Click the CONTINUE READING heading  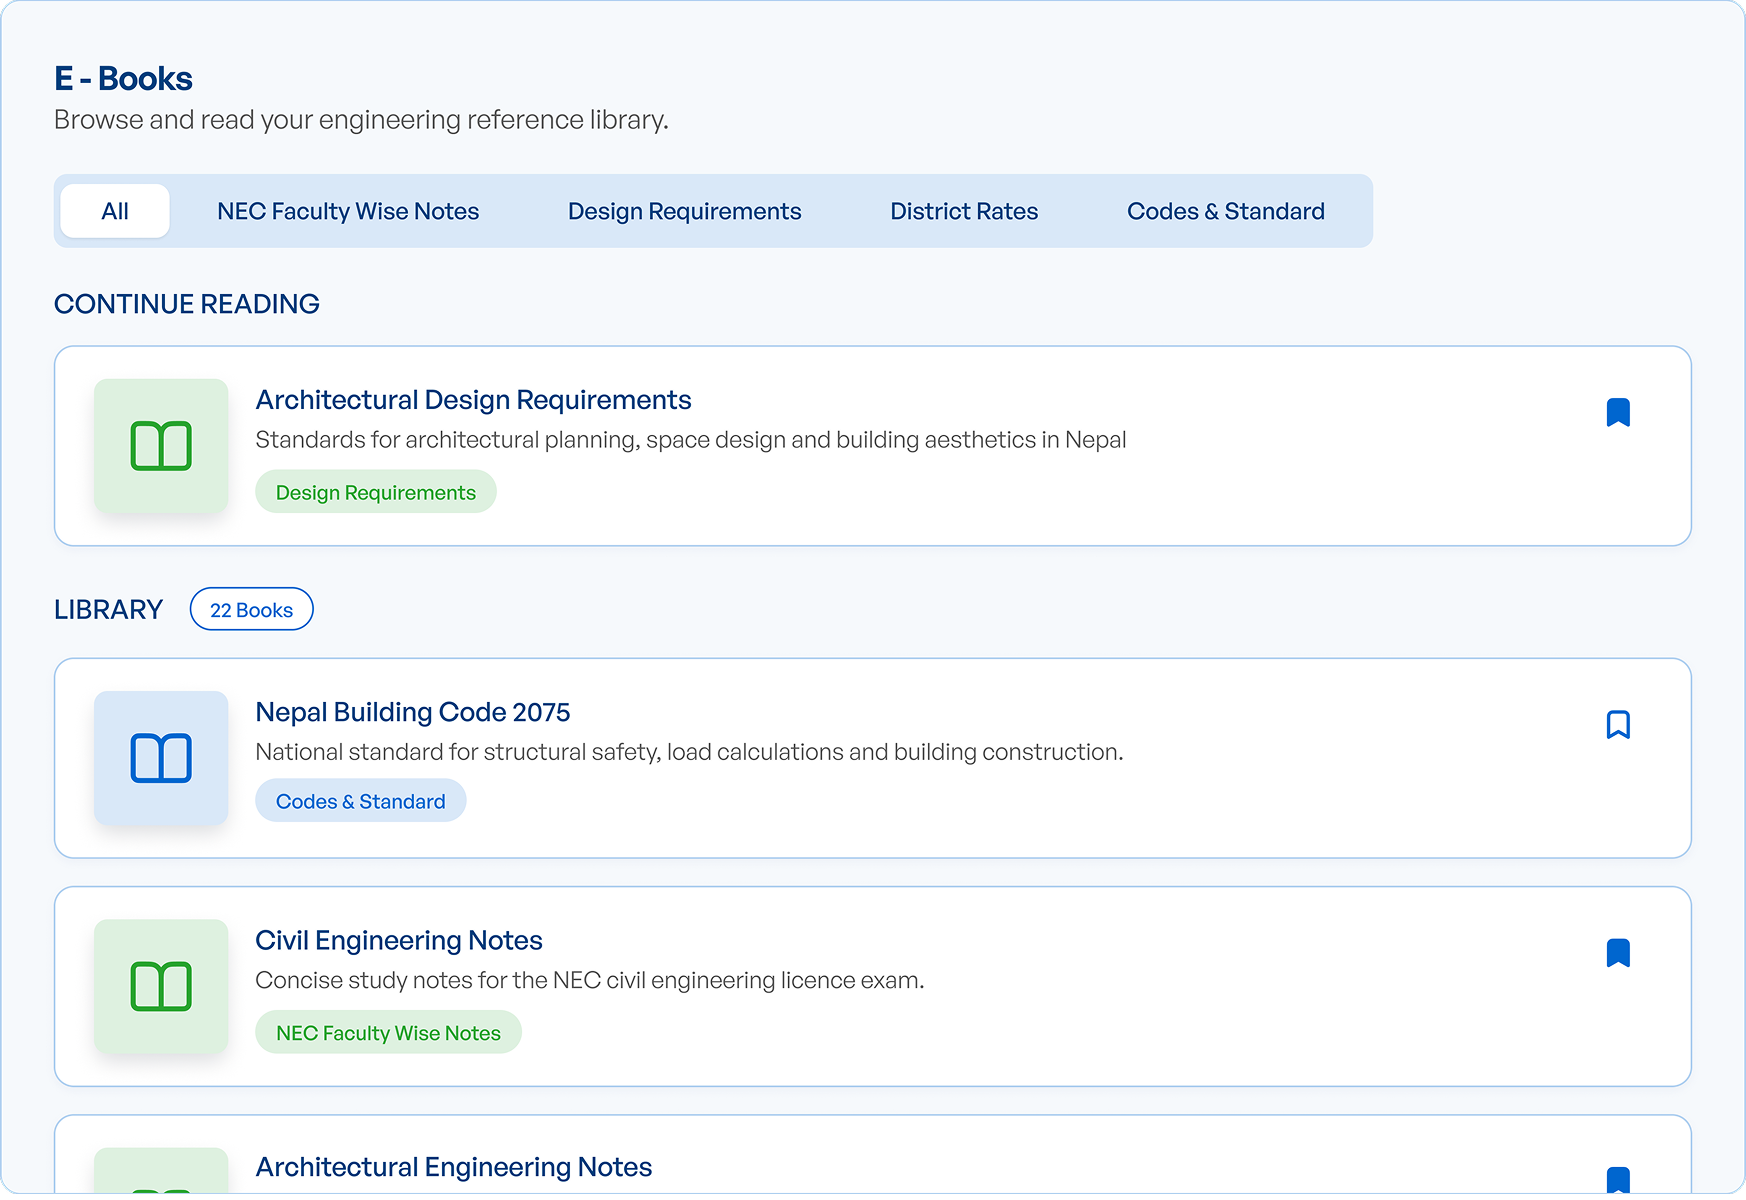[x=187, y=304]
